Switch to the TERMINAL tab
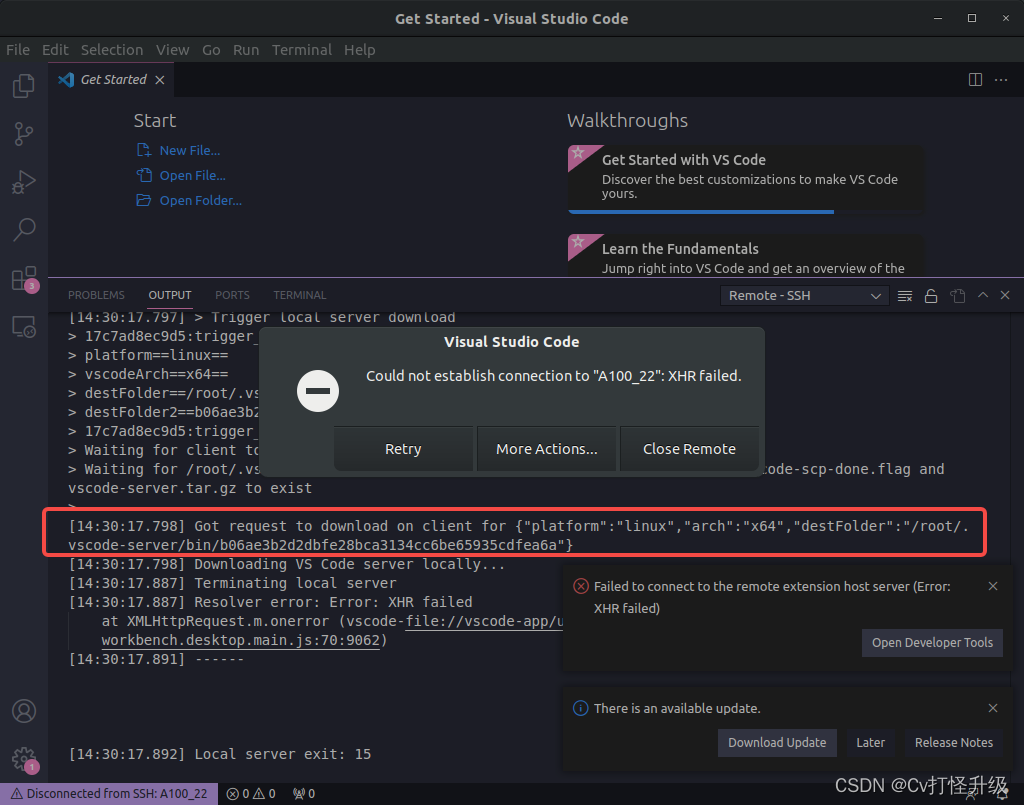This screenshot has width=1024, height=805. [x=300, y=295]
